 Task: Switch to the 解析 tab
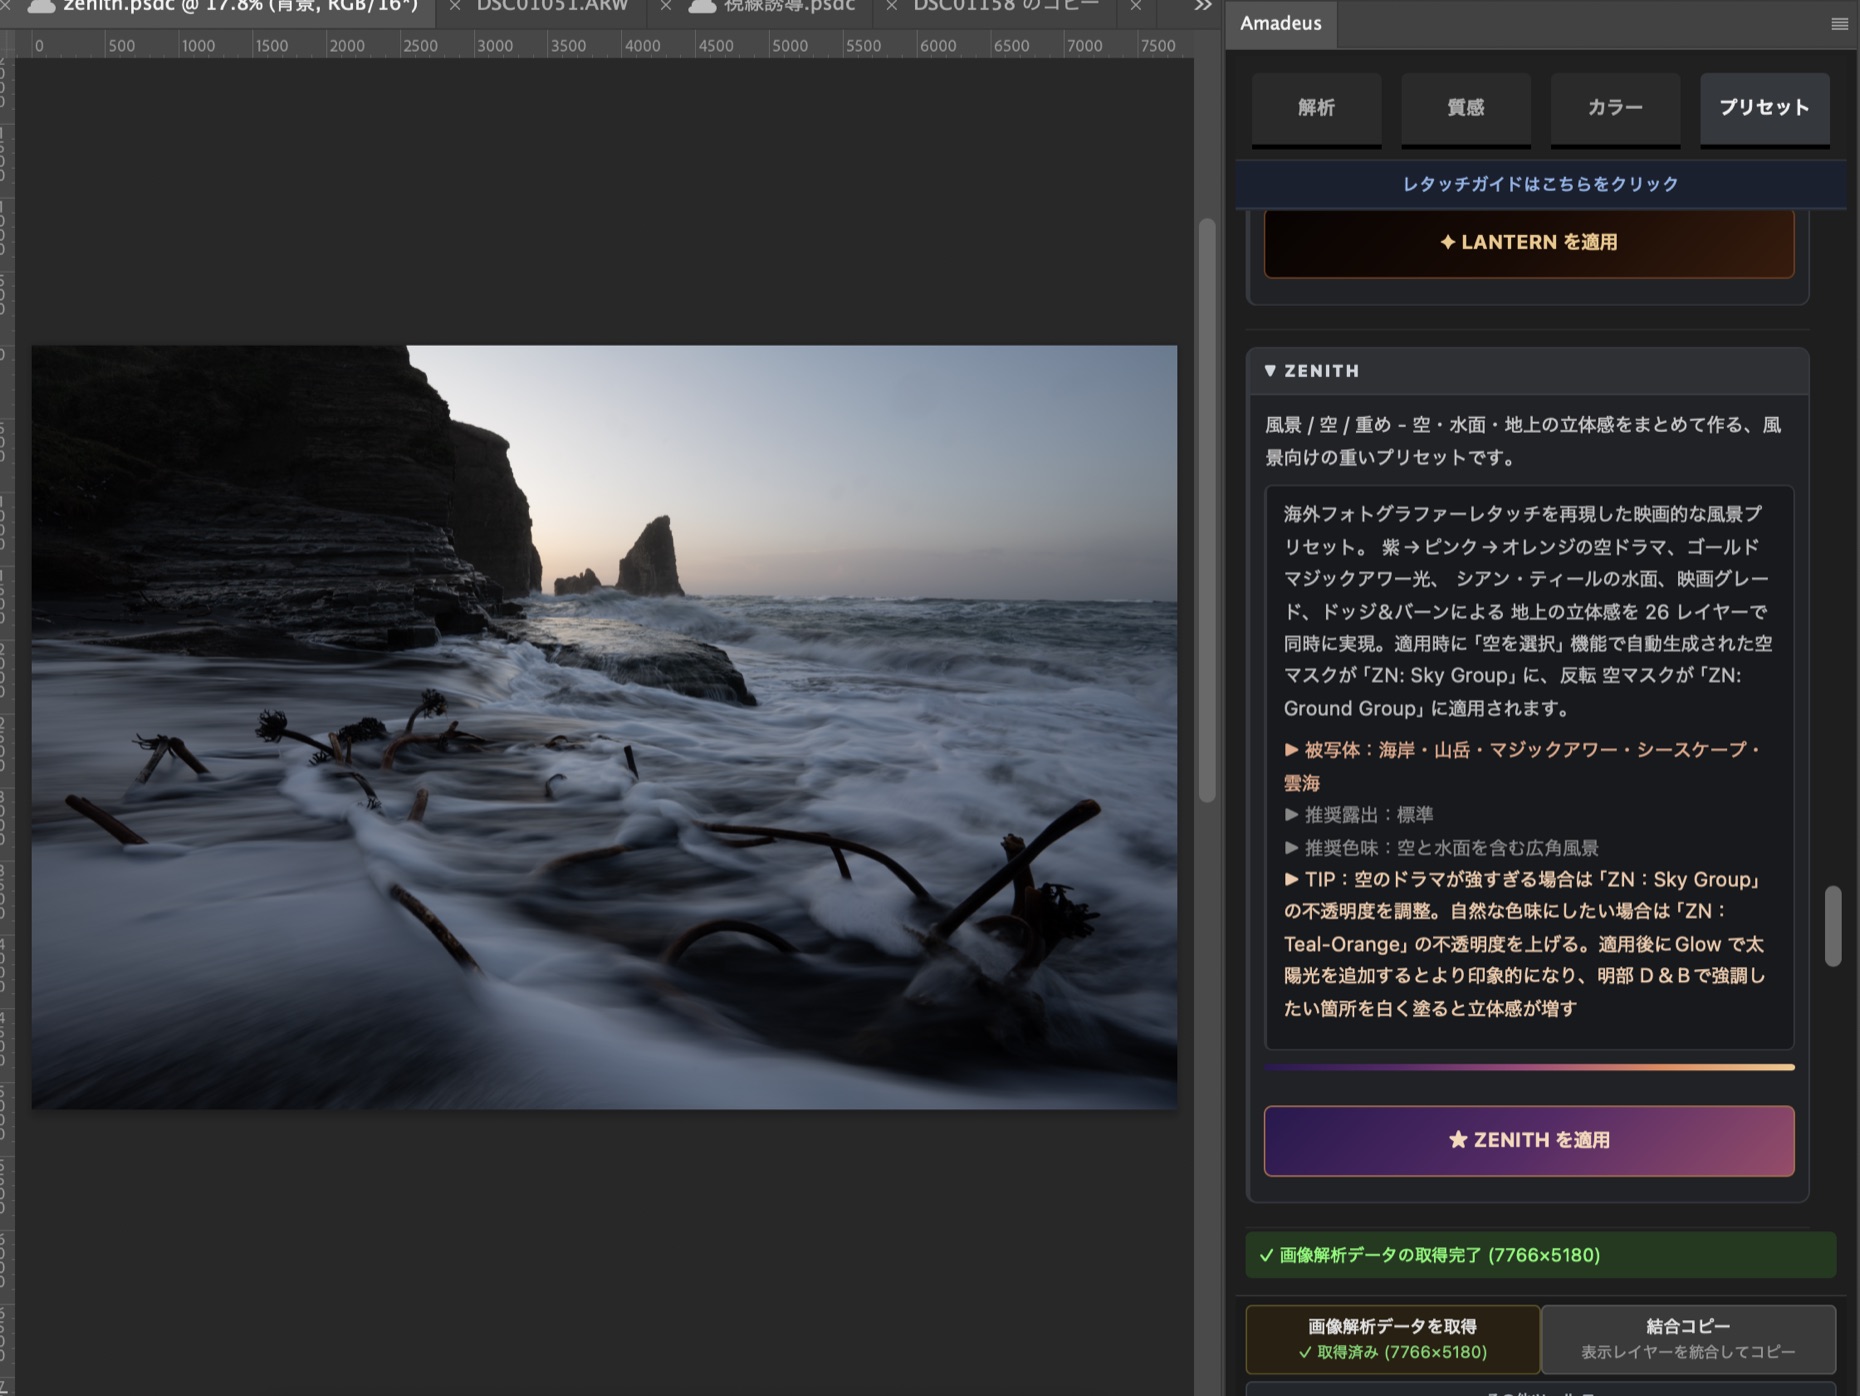click(1316, 108)
